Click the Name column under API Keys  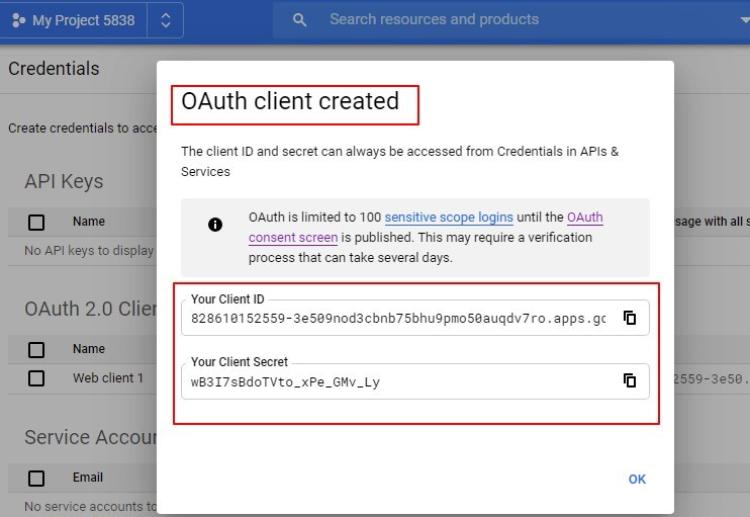[x=88, y=221]
